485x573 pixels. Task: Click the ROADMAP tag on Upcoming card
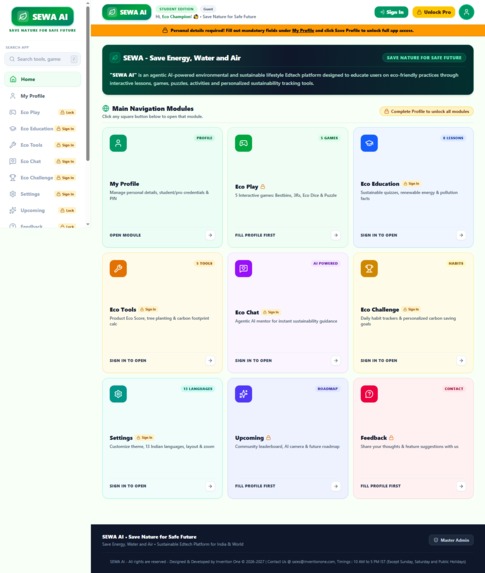[x=328, y=388]
